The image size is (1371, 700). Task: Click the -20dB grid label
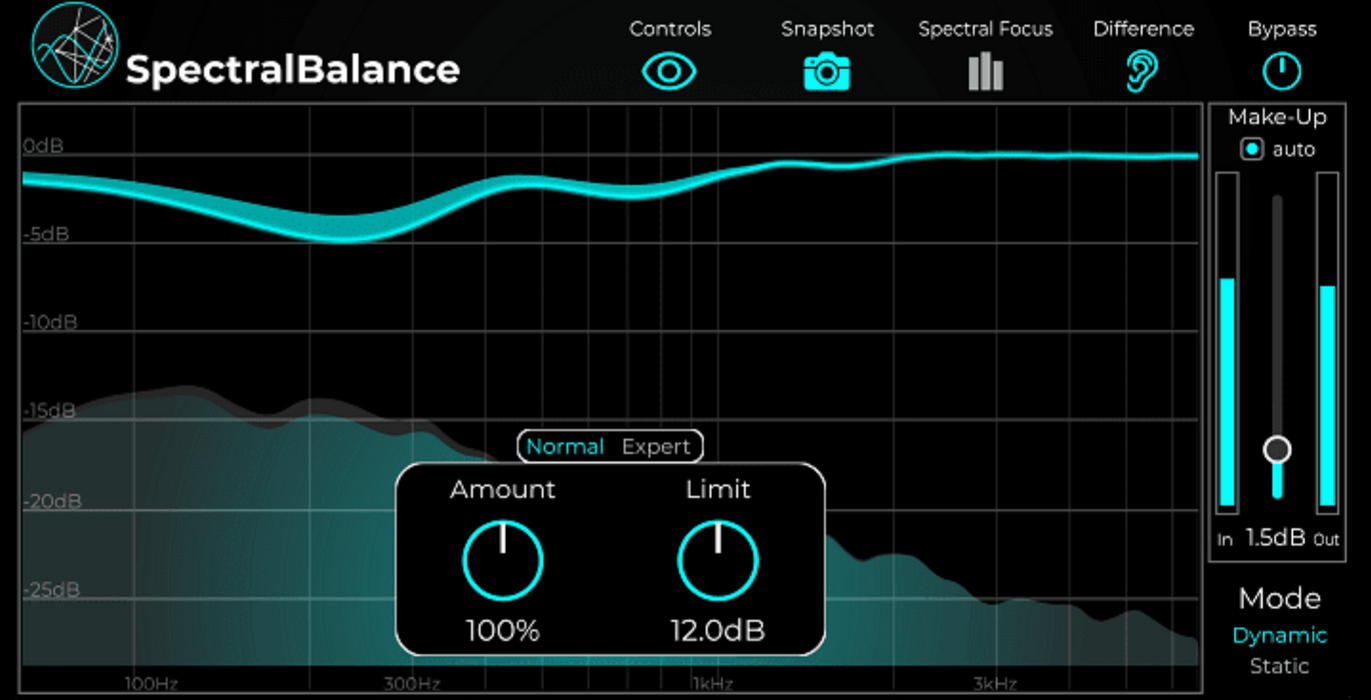point(52,501)
